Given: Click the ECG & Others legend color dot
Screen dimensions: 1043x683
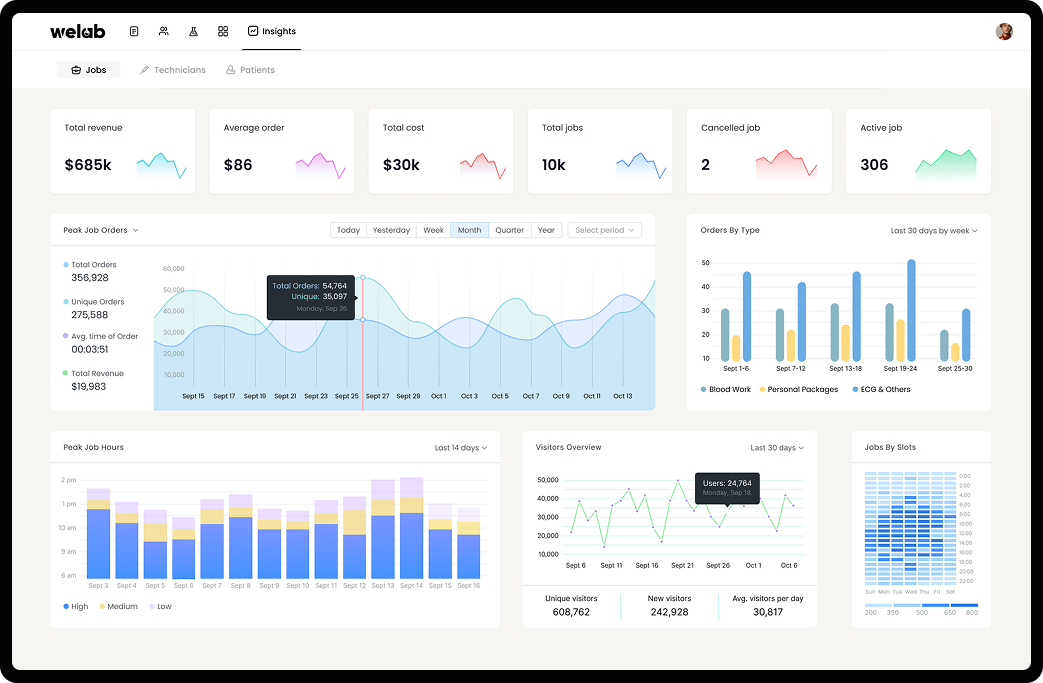Looking at the screenshot, I should [855, 389].
